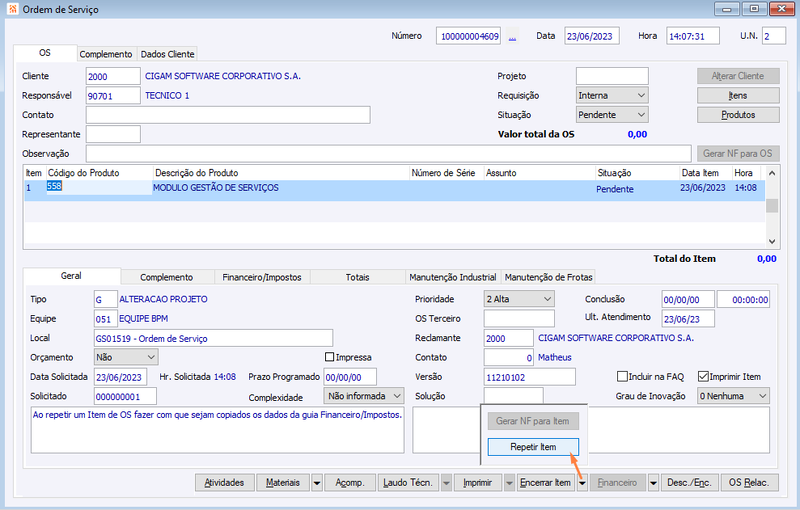Click the item grid scrollbar thumb
This screenshot has height=510, width=800.
[772, 206]
